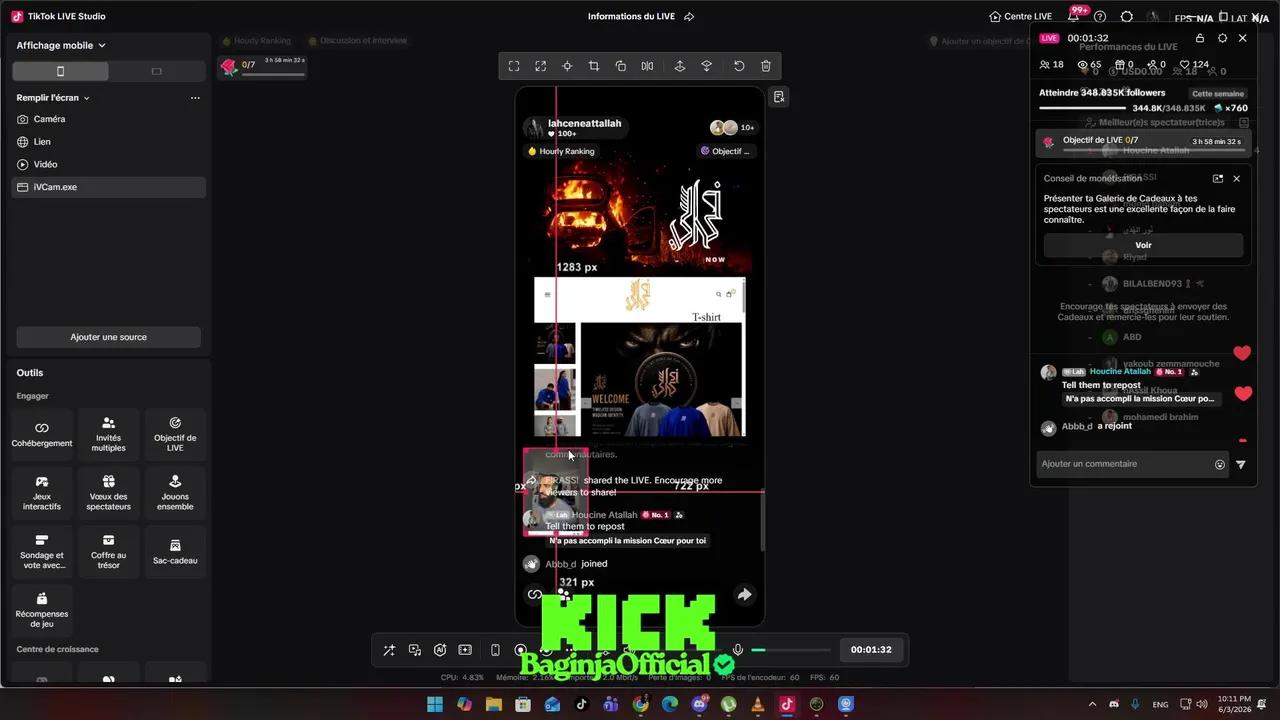The height and width of the screenshot is (720, 1280).
Task: Open Sac-cadeau tool
Action: coord(175,552)
